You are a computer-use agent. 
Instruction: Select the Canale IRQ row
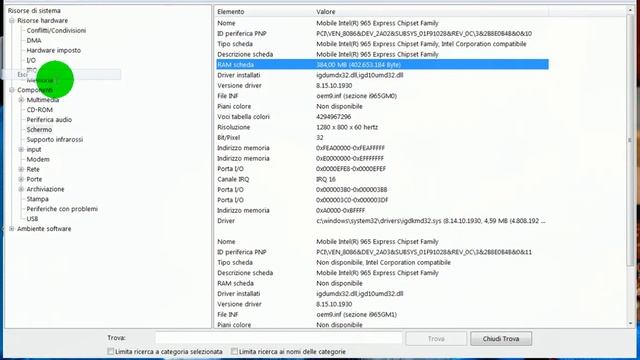382,179
